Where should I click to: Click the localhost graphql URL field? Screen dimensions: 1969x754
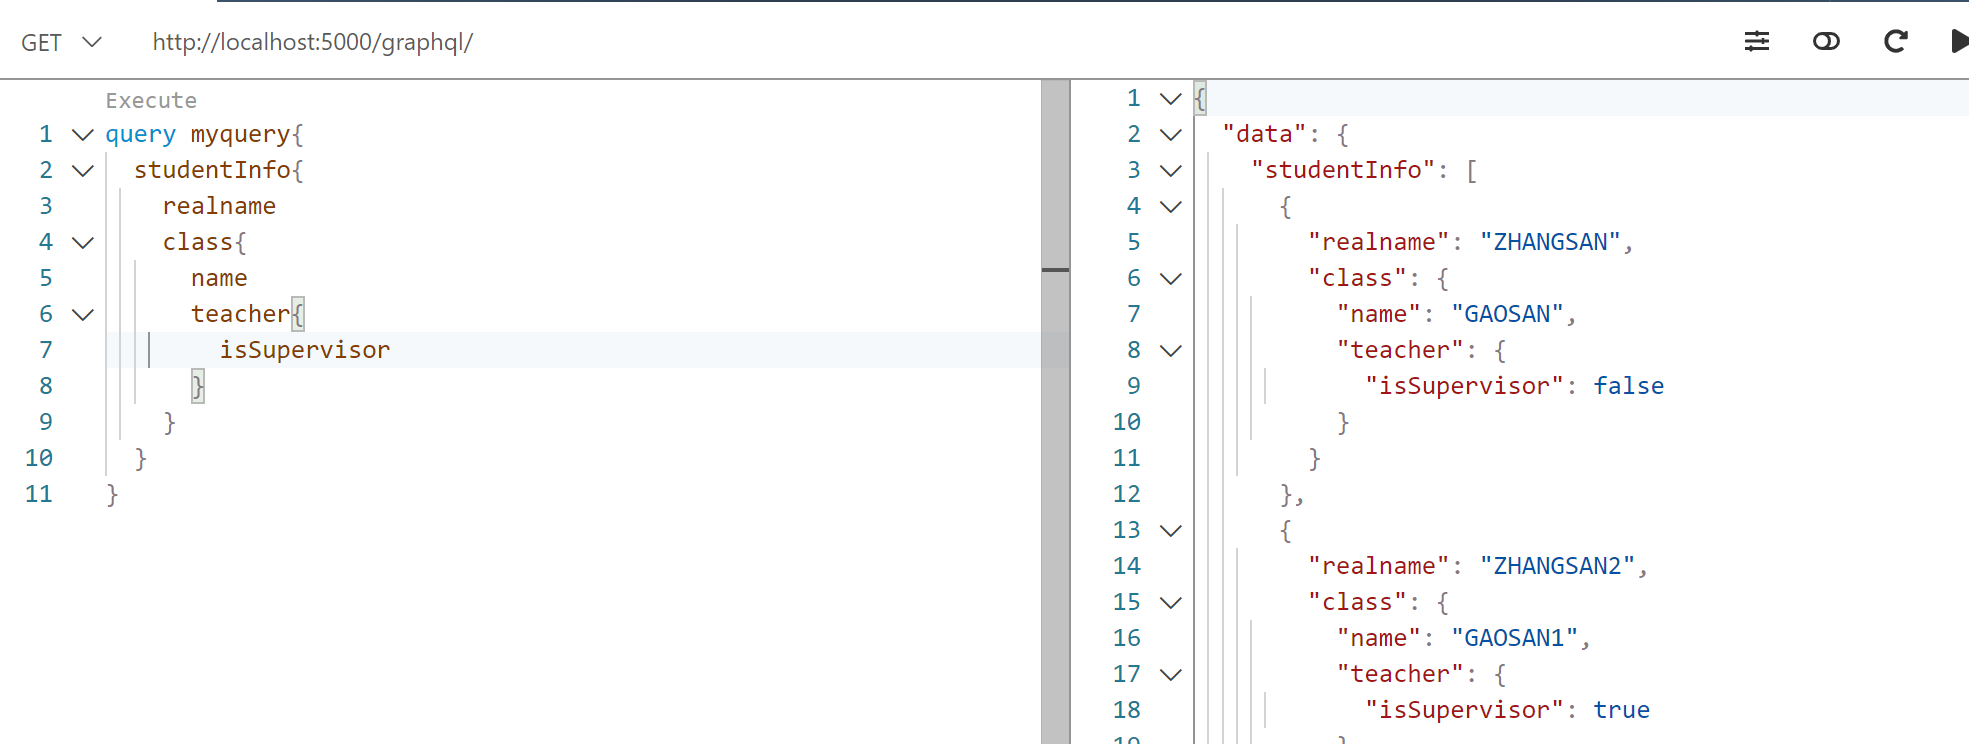[312, 42]
